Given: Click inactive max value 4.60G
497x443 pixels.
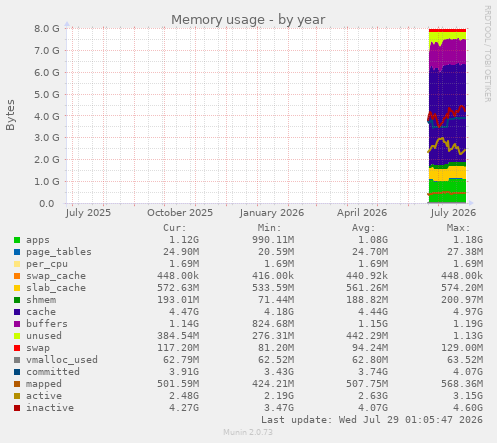Looking at the screenshot, I should (468, 408).
